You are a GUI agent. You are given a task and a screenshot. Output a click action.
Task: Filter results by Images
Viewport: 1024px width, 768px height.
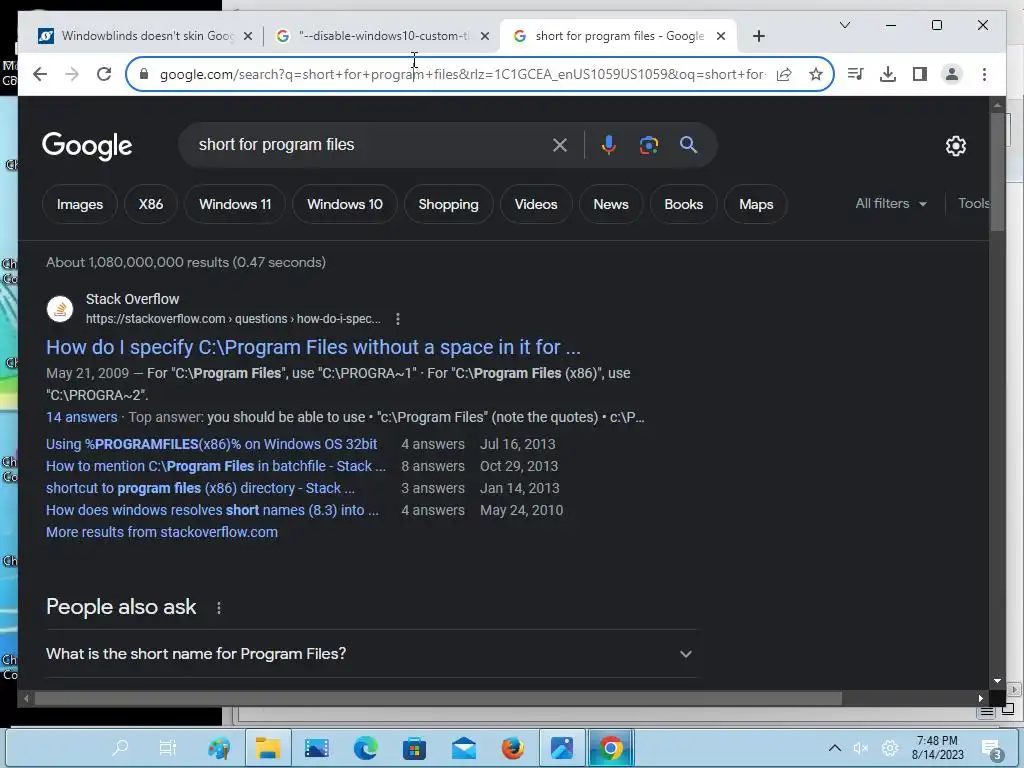pos(80,204)
